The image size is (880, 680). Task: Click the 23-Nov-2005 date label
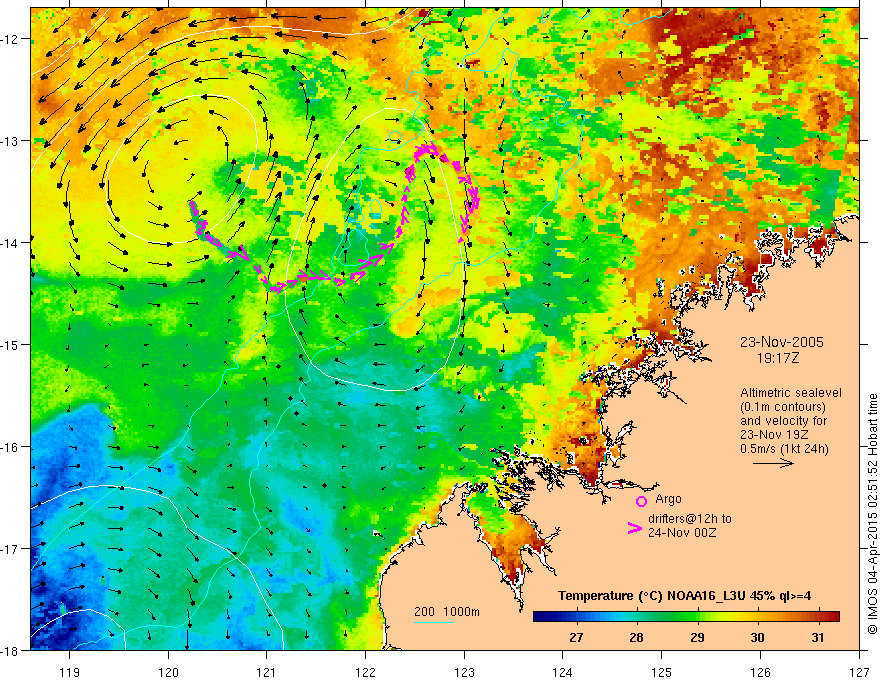click(x=782, y=342)
